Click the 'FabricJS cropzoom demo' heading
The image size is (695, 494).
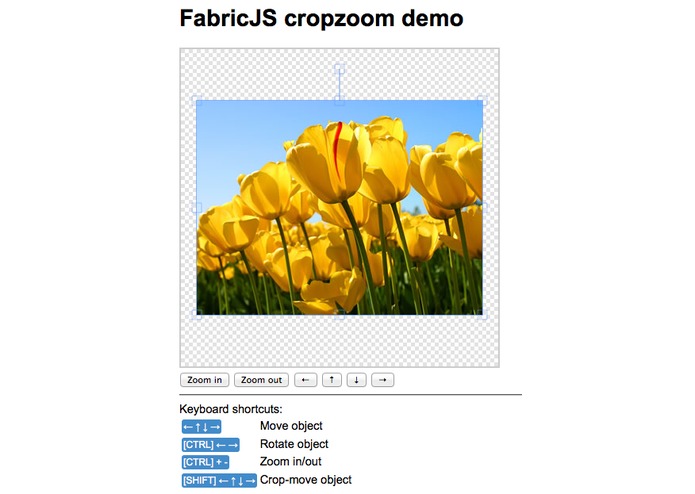tap(321, 19)
